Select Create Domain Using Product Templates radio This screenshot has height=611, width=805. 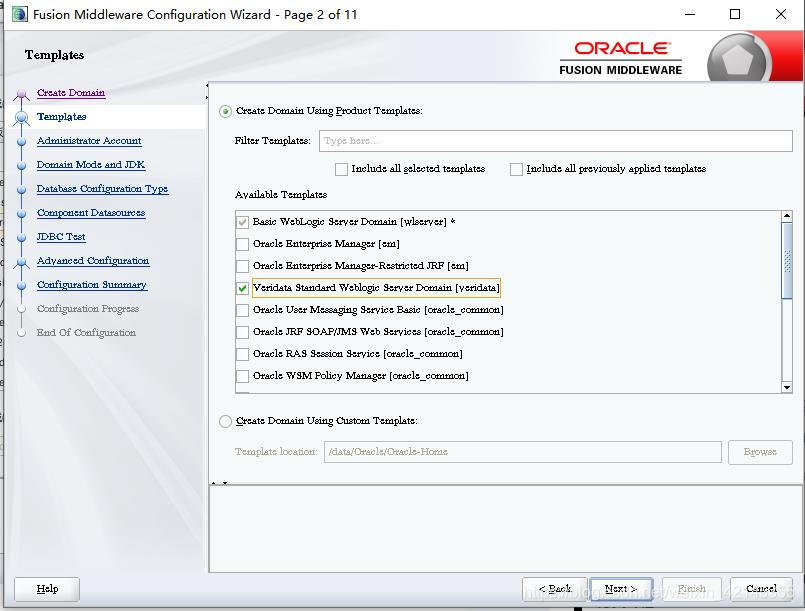225,111
